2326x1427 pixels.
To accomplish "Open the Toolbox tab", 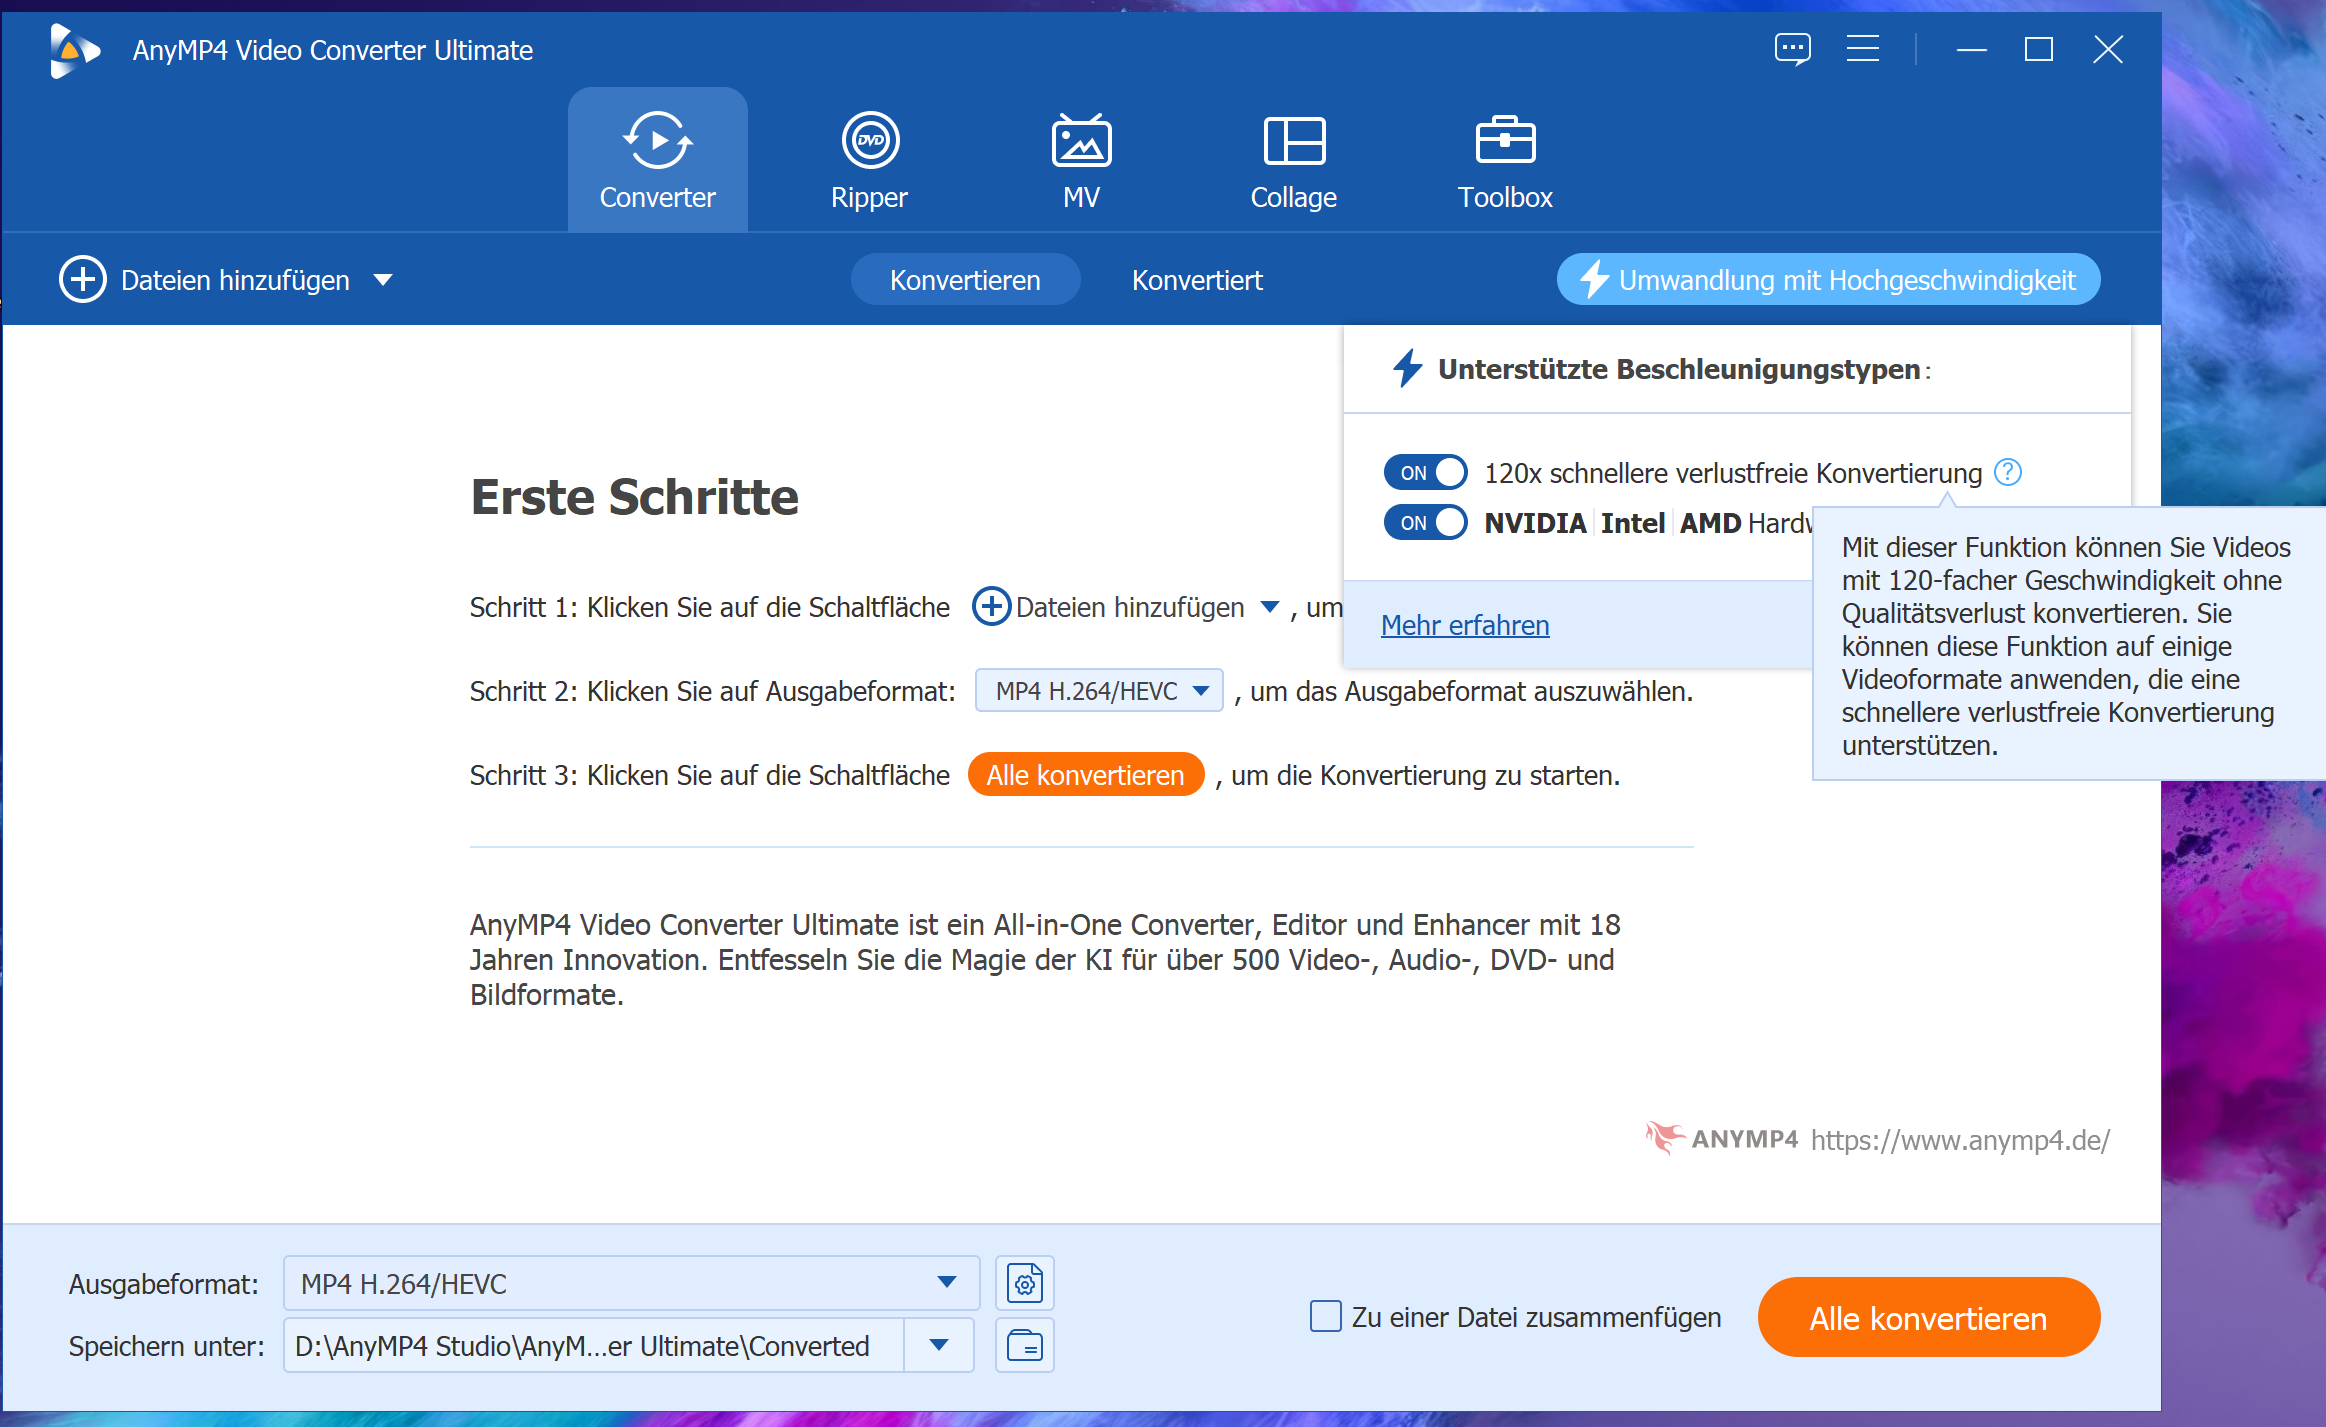I will click(1505, 160).
